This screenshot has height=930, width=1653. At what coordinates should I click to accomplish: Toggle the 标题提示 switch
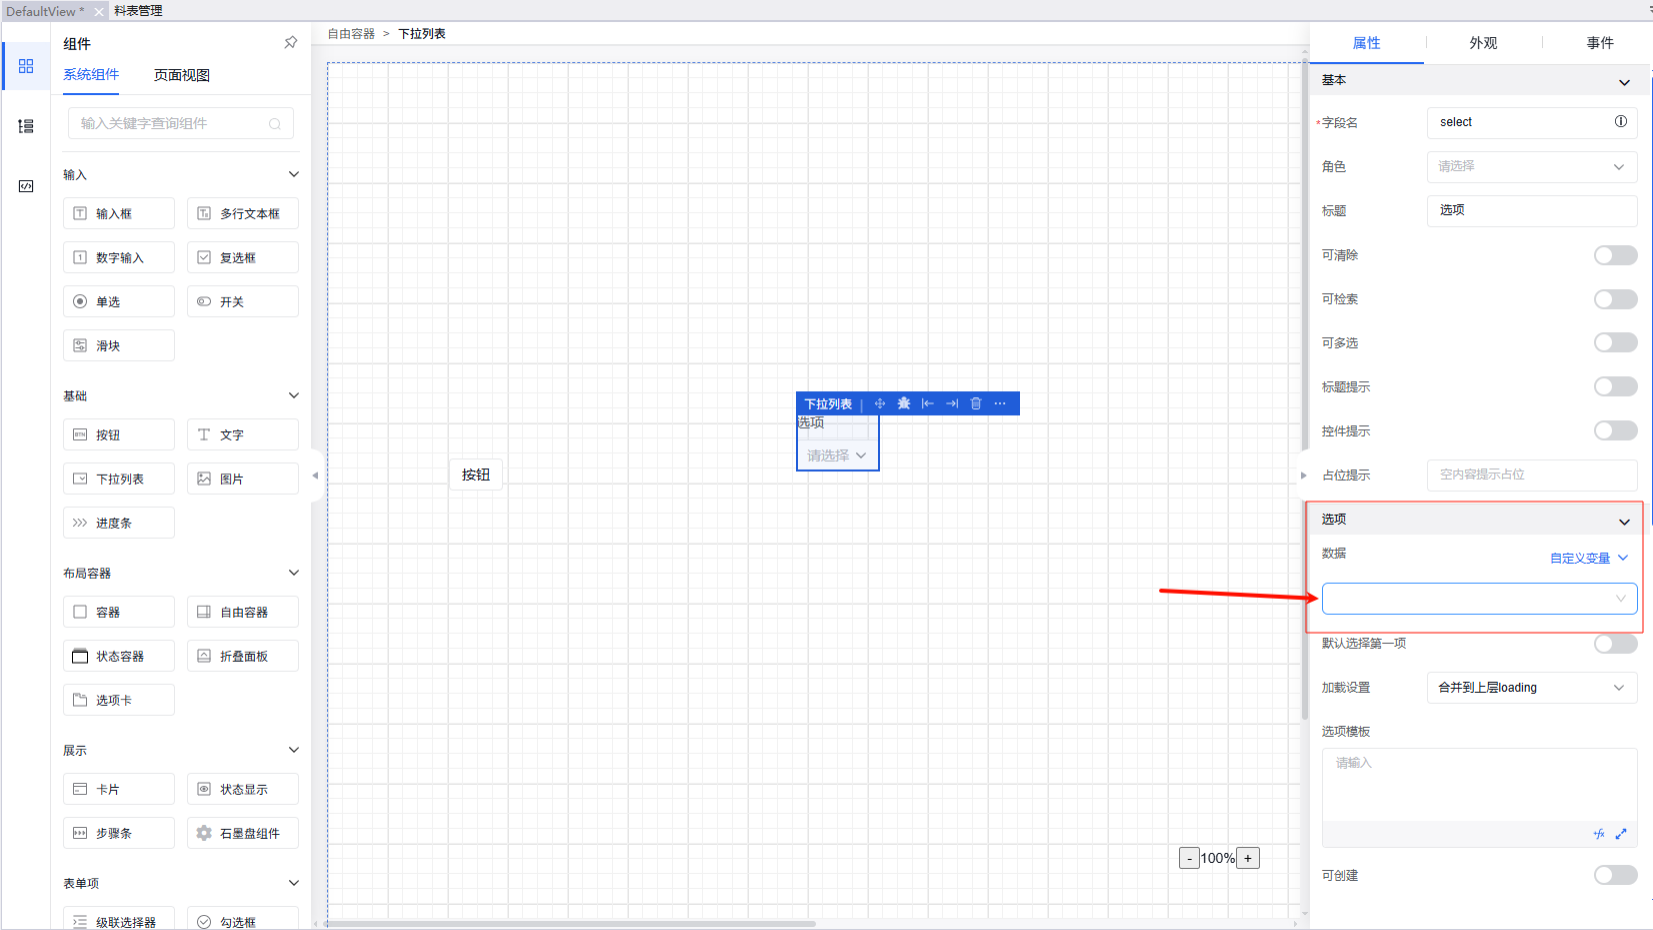(x=1615, y=387)
